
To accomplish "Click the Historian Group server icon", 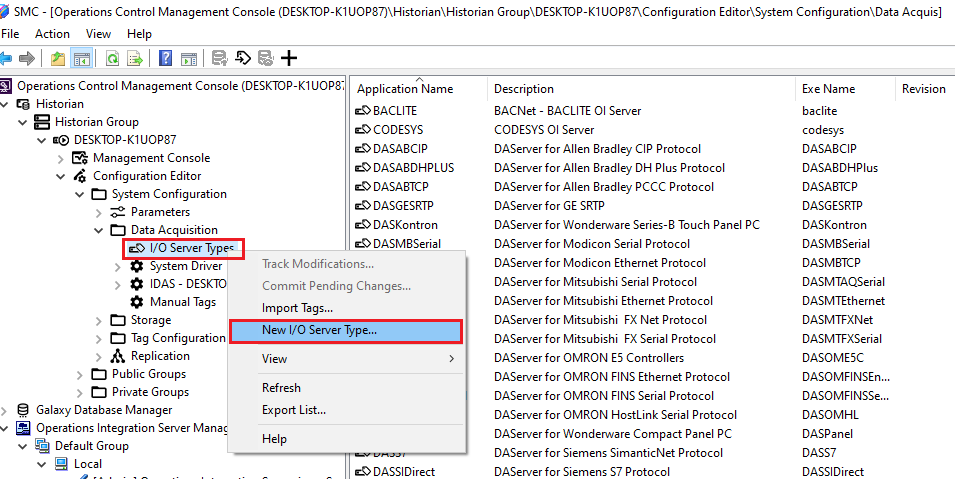I will pos(42,122).
